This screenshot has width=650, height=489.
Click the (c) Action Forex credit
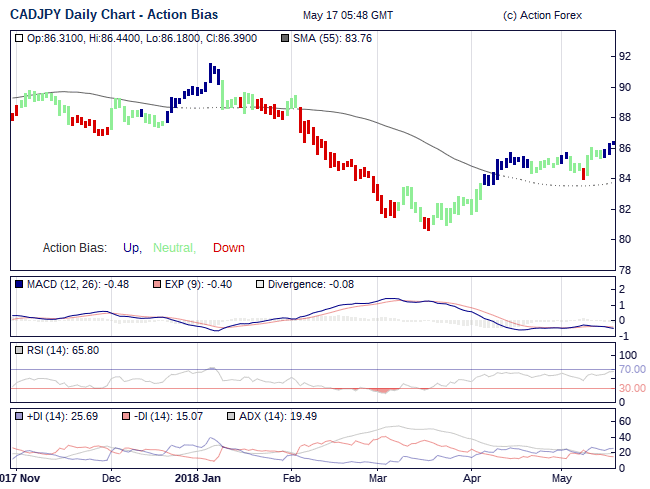tap(542, 15)
